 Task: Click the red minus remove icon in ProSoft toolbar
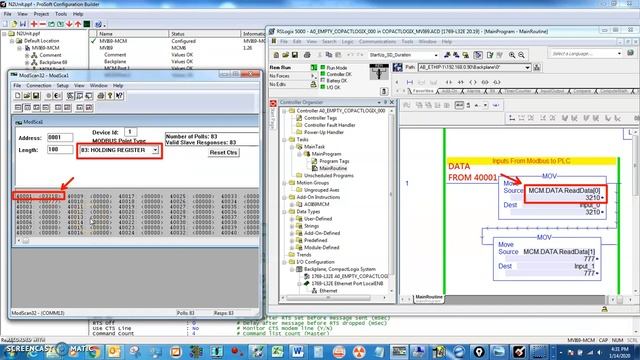(42, 24)
